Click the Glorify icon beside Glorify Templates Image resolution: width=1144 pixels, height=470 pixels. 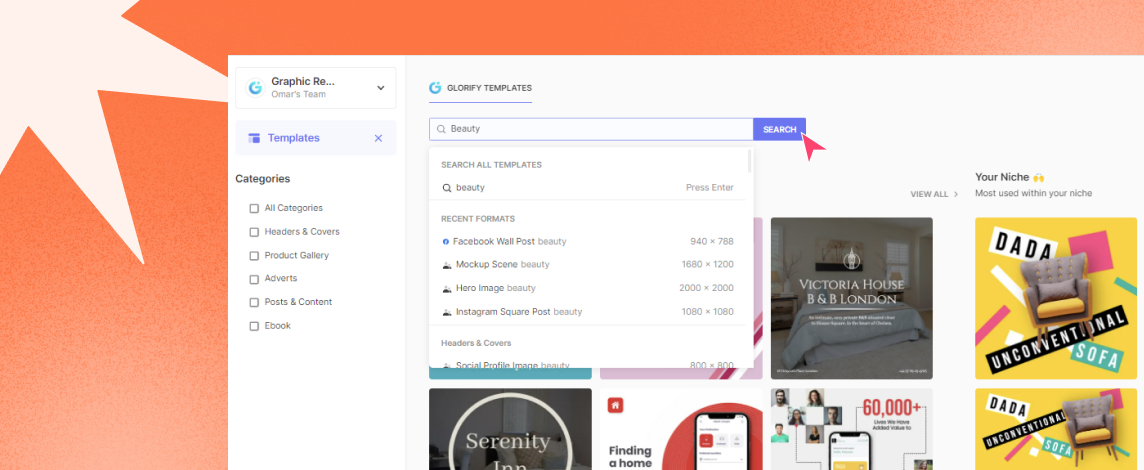click(436, 88)
